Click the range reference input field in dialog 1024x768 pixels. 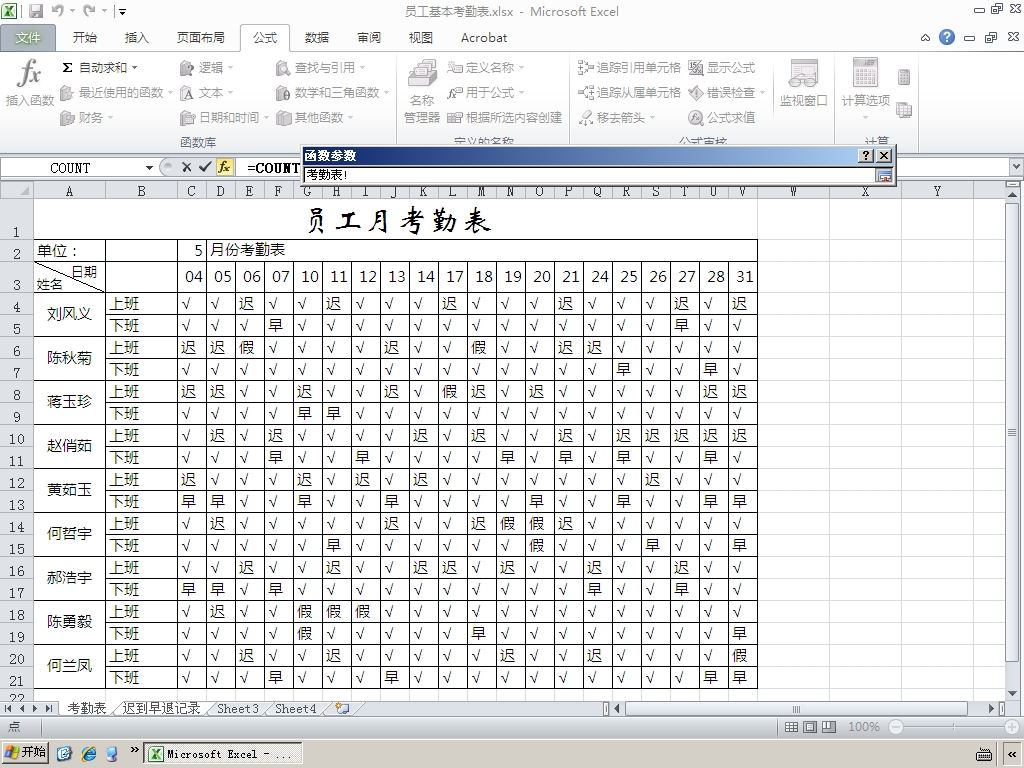589,175
